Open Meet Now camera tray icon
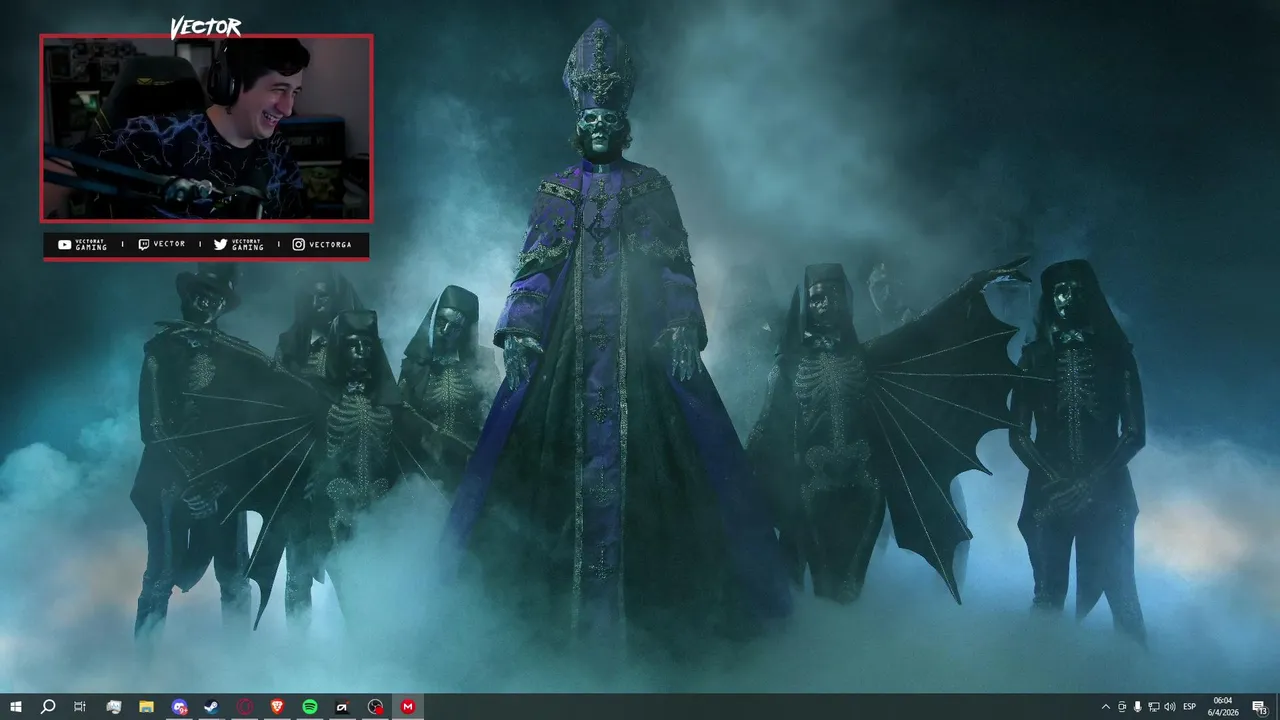The image size is (1280, 720). [1122, 707]
